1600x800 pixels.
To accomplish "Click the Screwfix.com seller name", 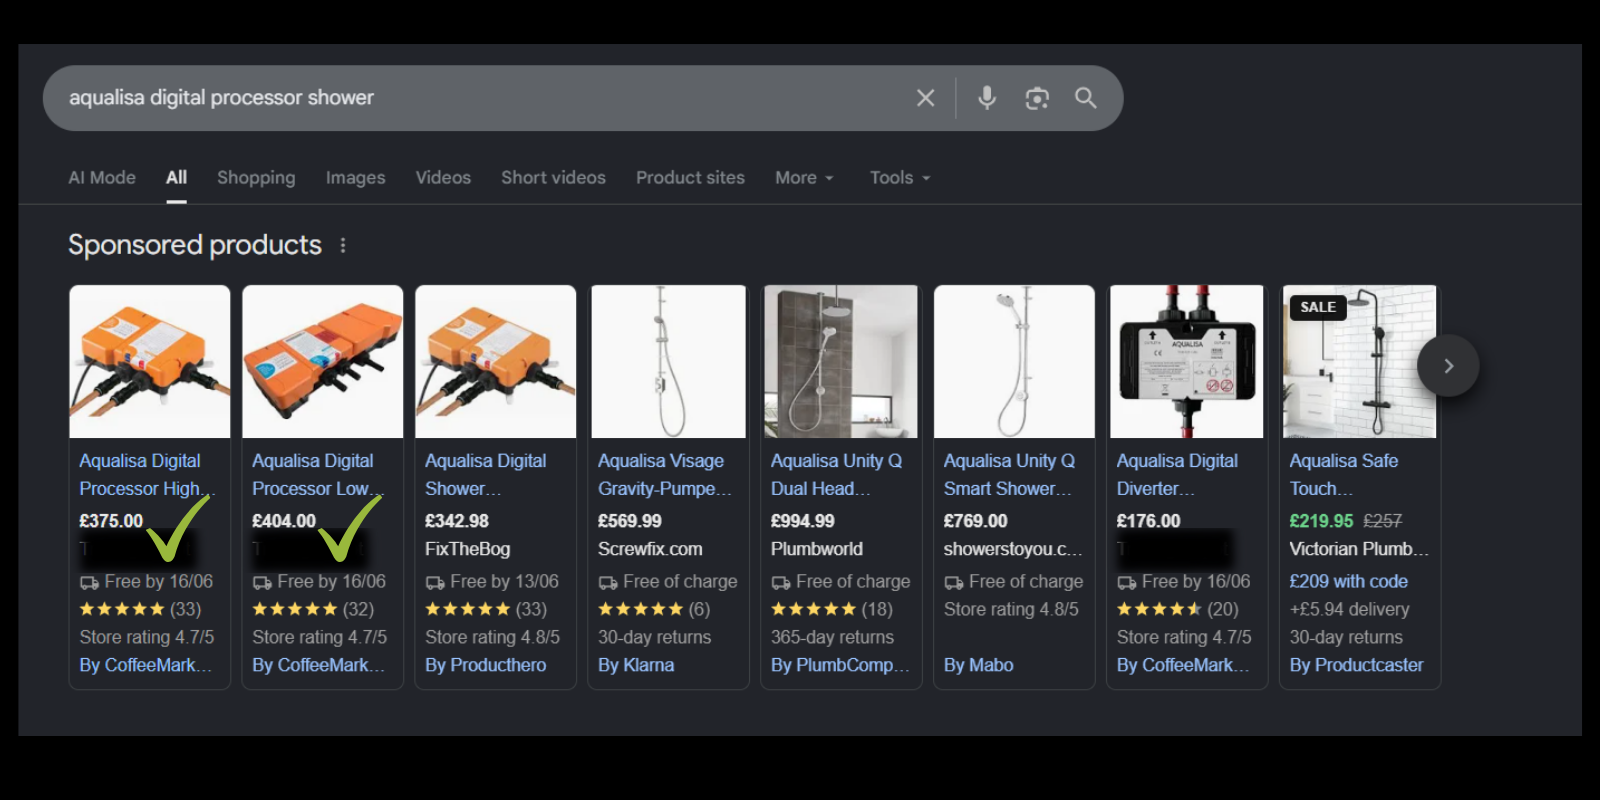I will tap(650, 549).
